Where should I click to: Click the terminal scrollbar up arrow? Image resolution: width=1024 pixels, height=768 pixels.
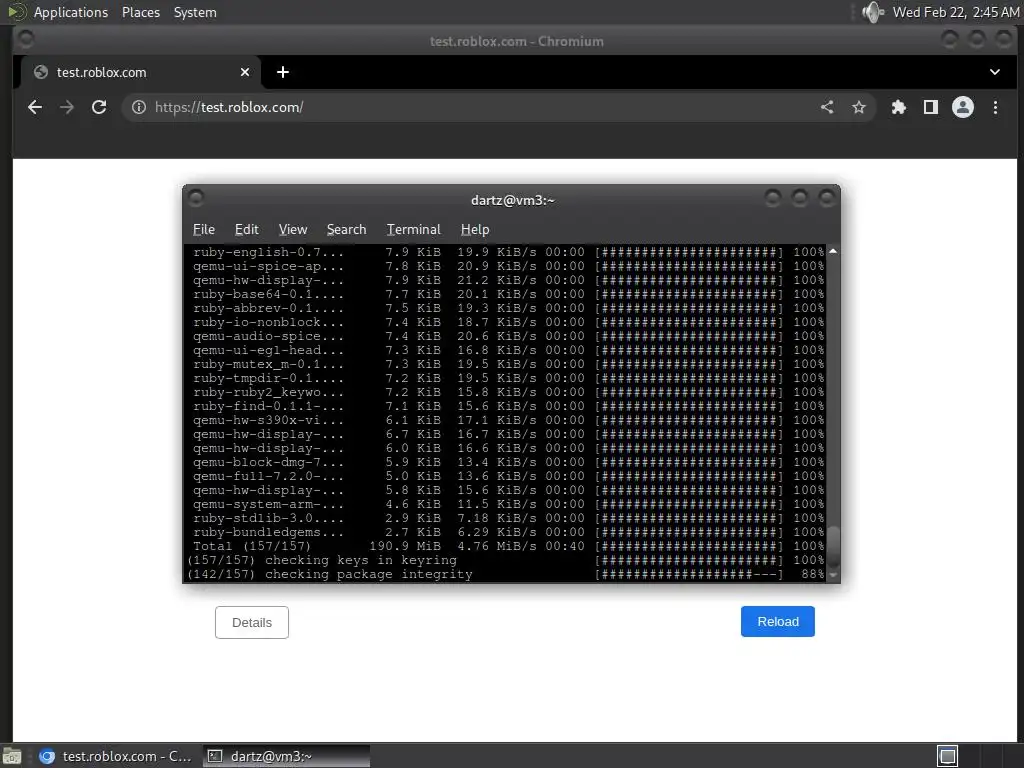point(833,251)
